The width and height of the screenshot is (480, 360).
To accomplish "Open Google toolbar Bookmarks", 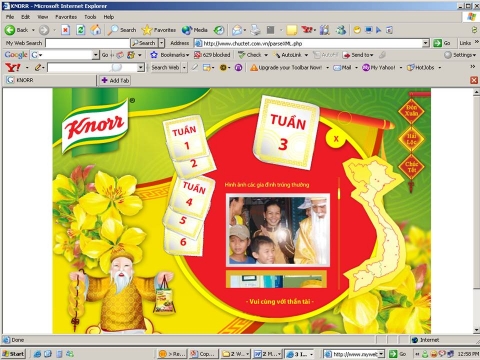I will pyautogui.click(x=170, y=55).
